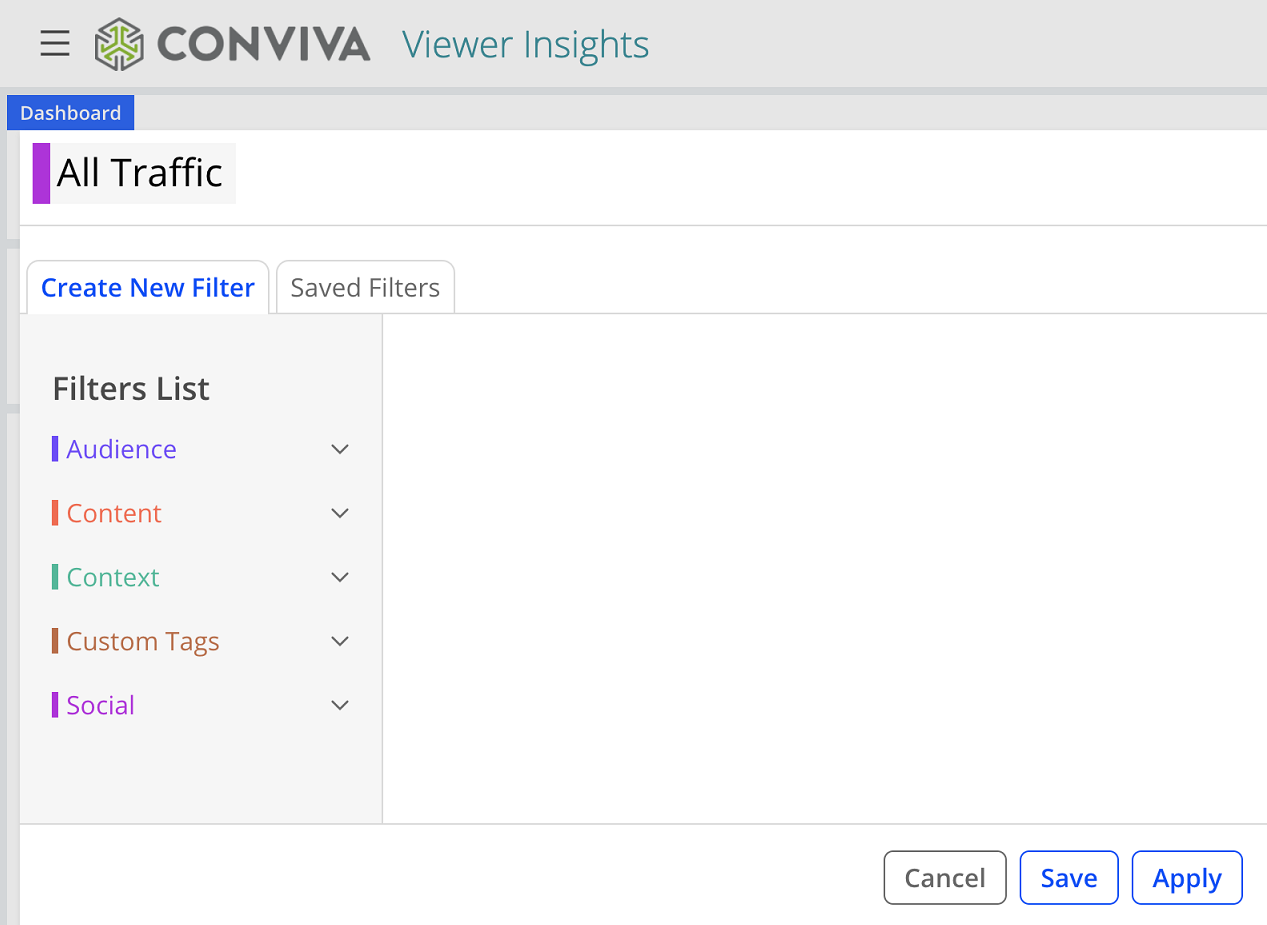Screen dimensions: 1267x925
Task: Expand the Social filter chevron
Action: (340, 705)
